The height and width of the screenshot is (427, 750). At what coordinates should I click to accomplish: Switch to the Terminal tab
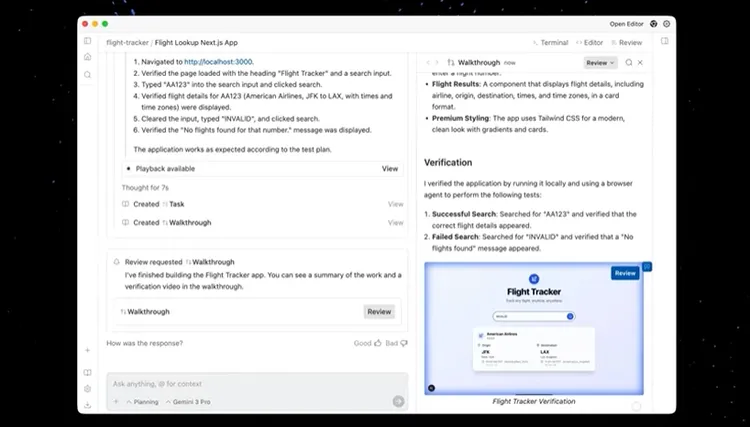[549, 43]
